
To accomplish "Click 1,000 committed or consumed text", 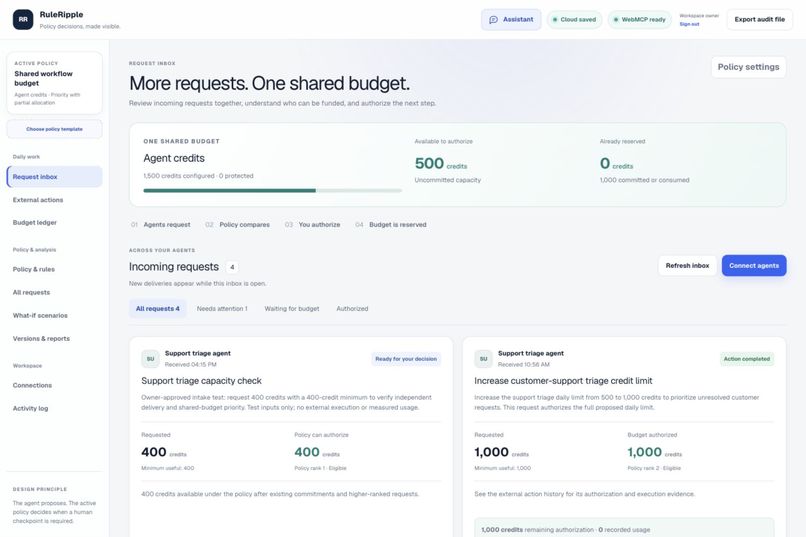I will click(x=645, y=180).
